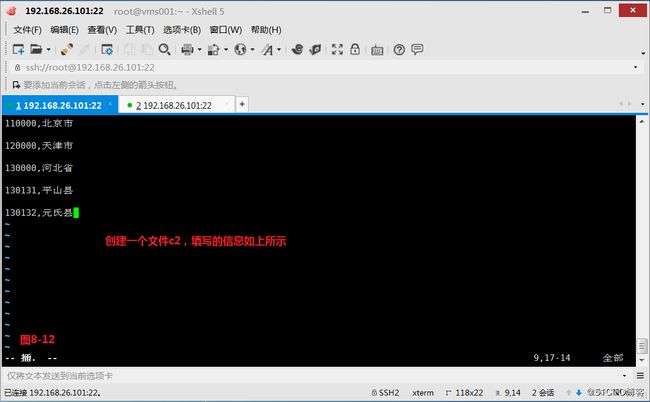
Task: Click the greyed Paste icon
Action: point(147,49)
